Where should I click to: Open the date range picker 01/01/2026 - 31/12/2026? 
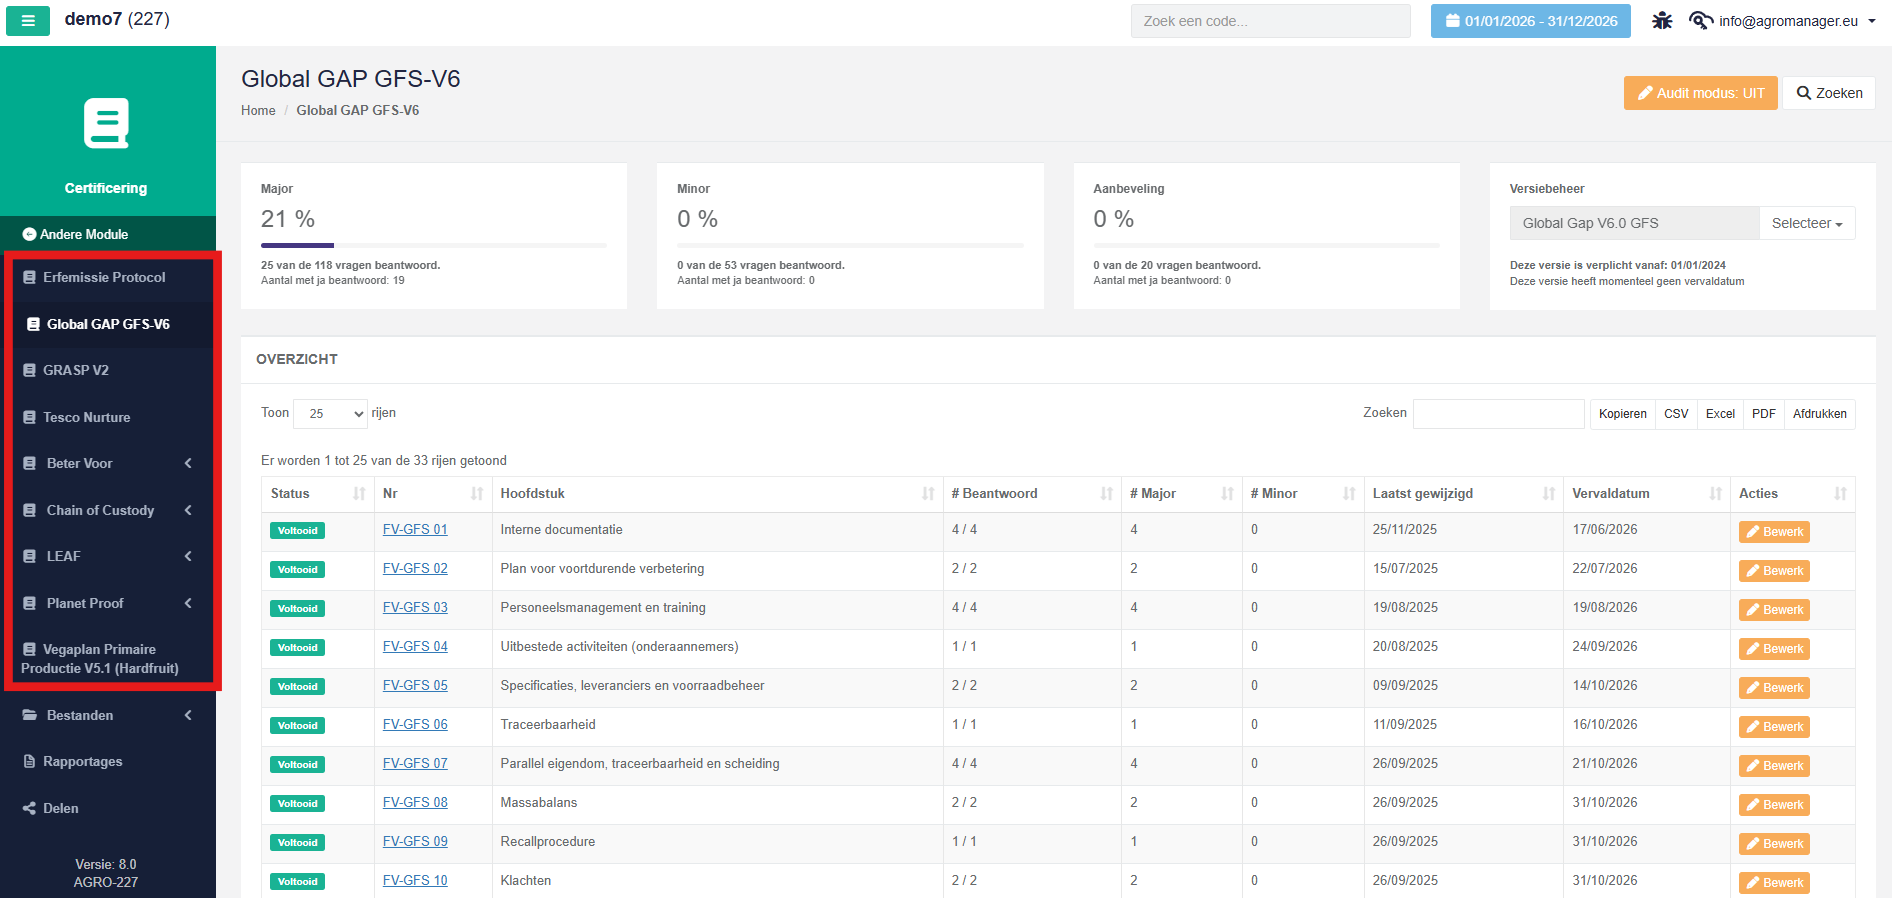tap(1530, 21)
